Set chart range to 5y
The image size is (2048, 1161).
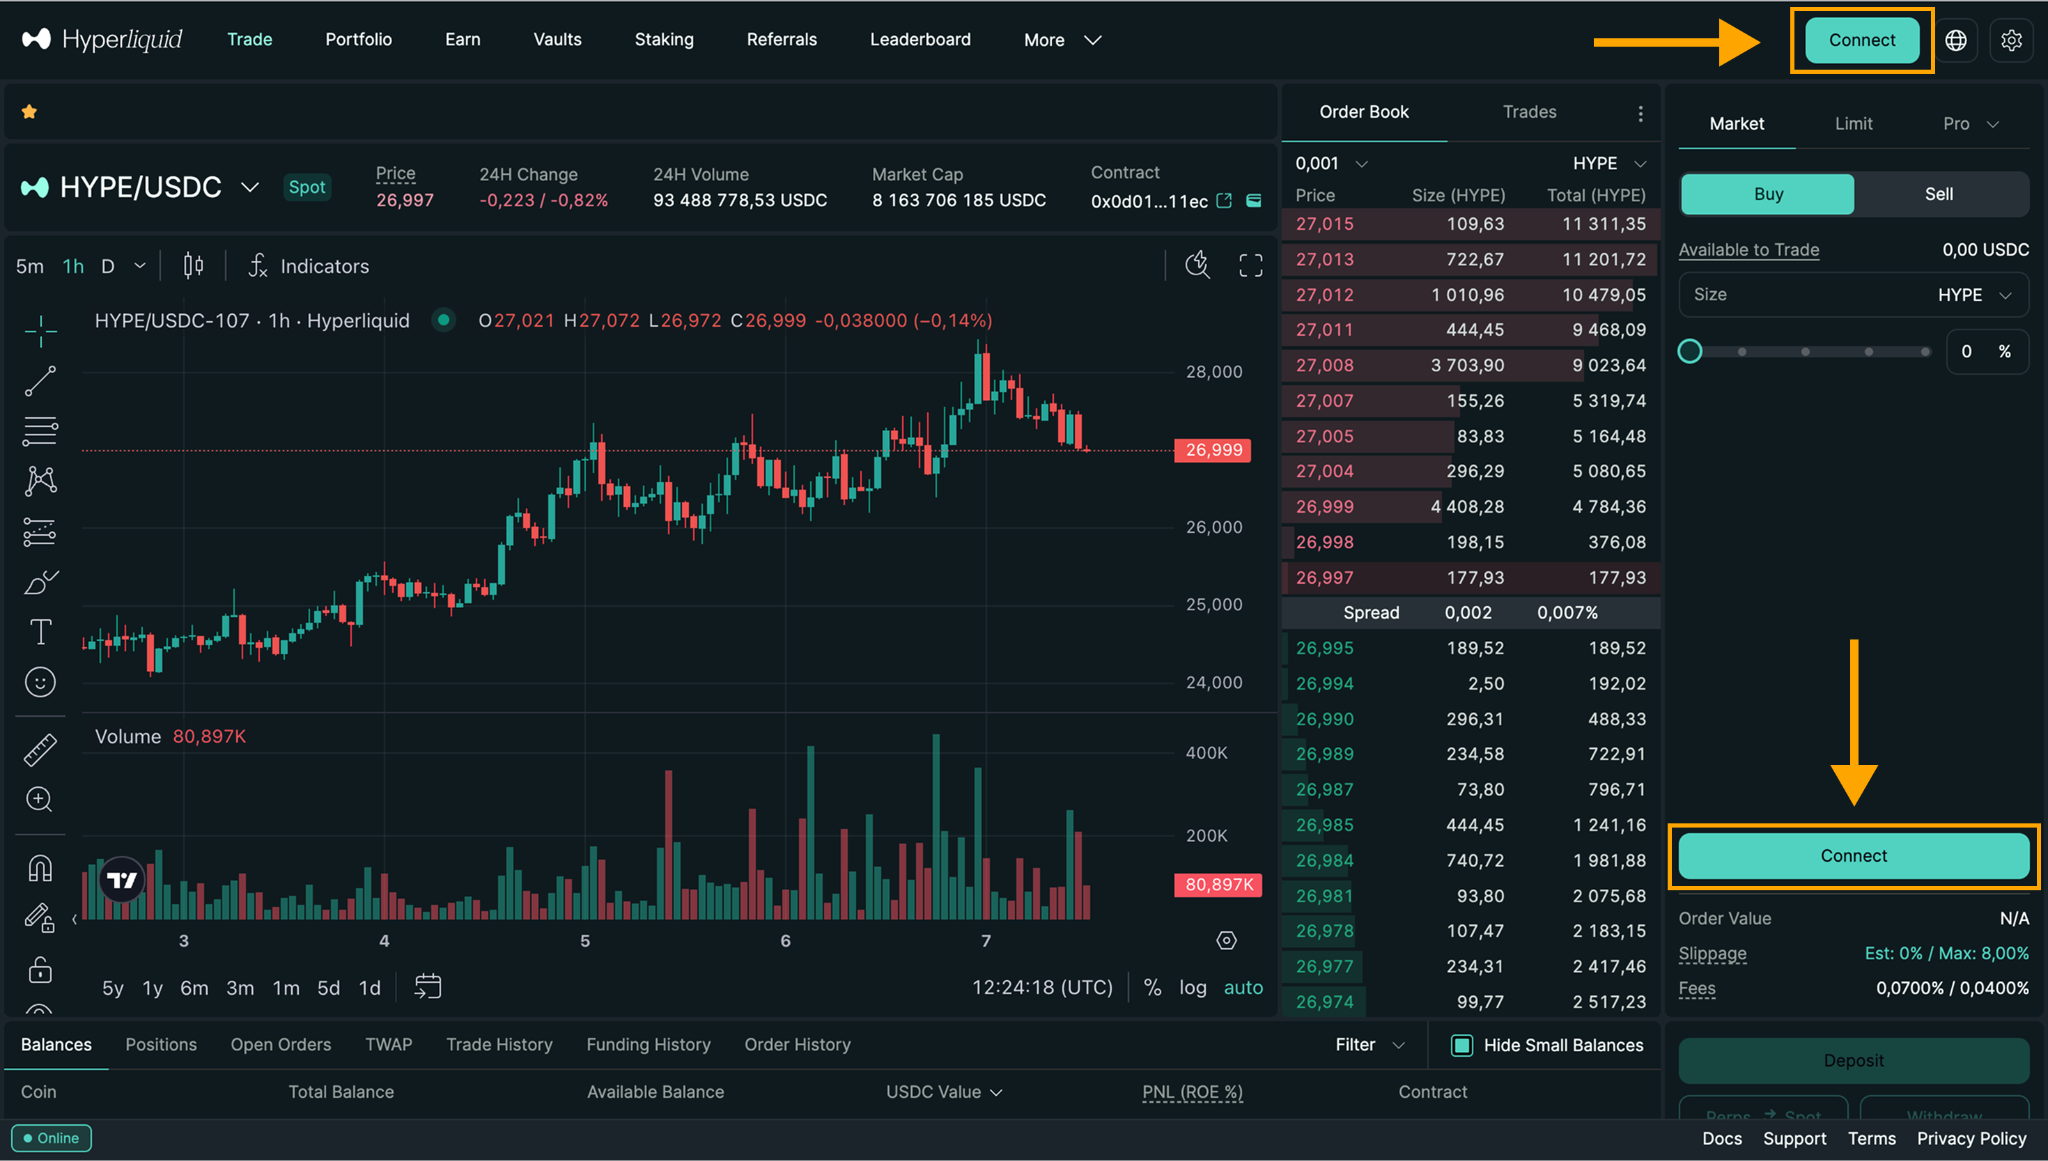pos(113,987)
